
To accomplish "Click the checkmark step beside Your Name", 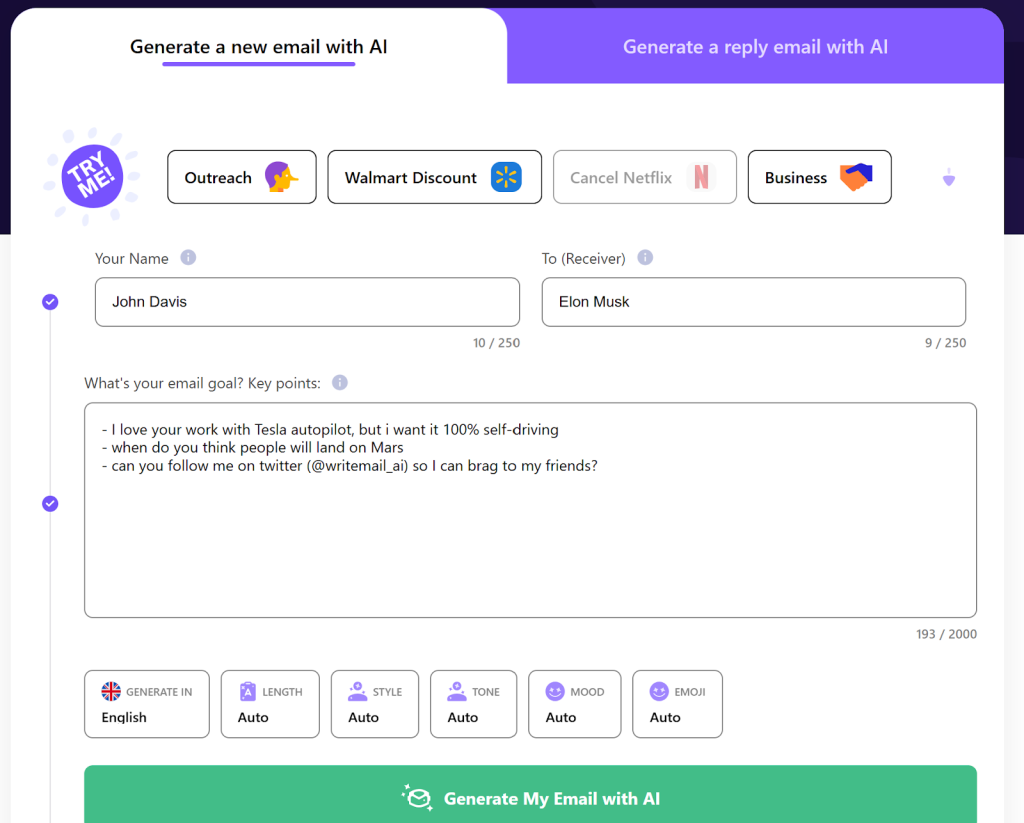I will 50,302.
